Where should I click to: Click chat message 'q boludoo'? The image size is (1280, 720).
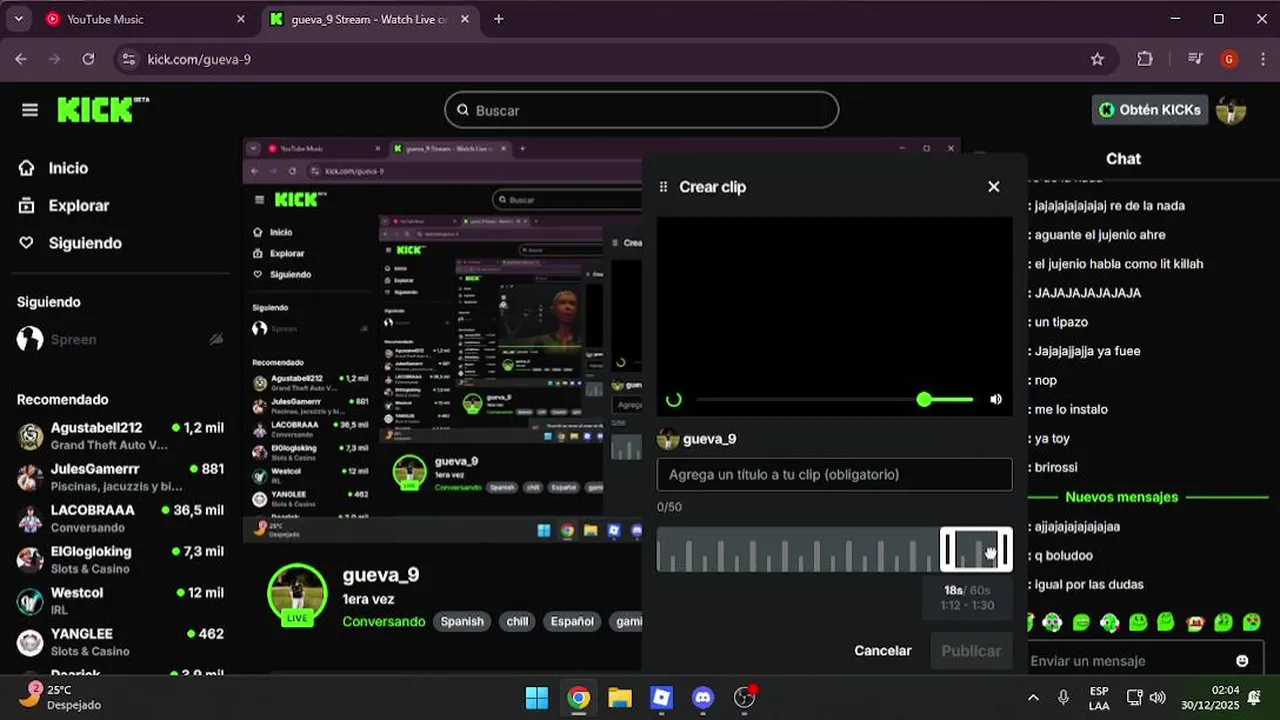(x=1063, y=555)
